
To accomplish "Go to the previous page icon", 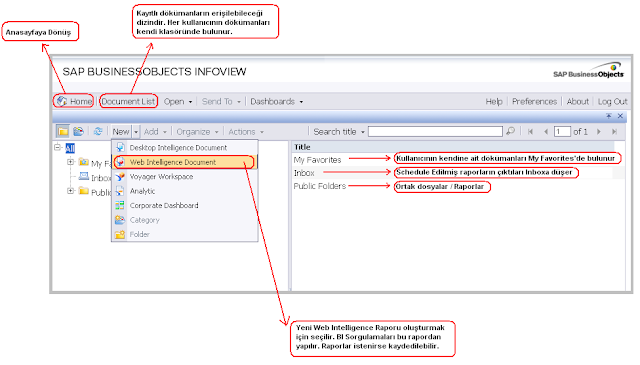I will [546, 132].
